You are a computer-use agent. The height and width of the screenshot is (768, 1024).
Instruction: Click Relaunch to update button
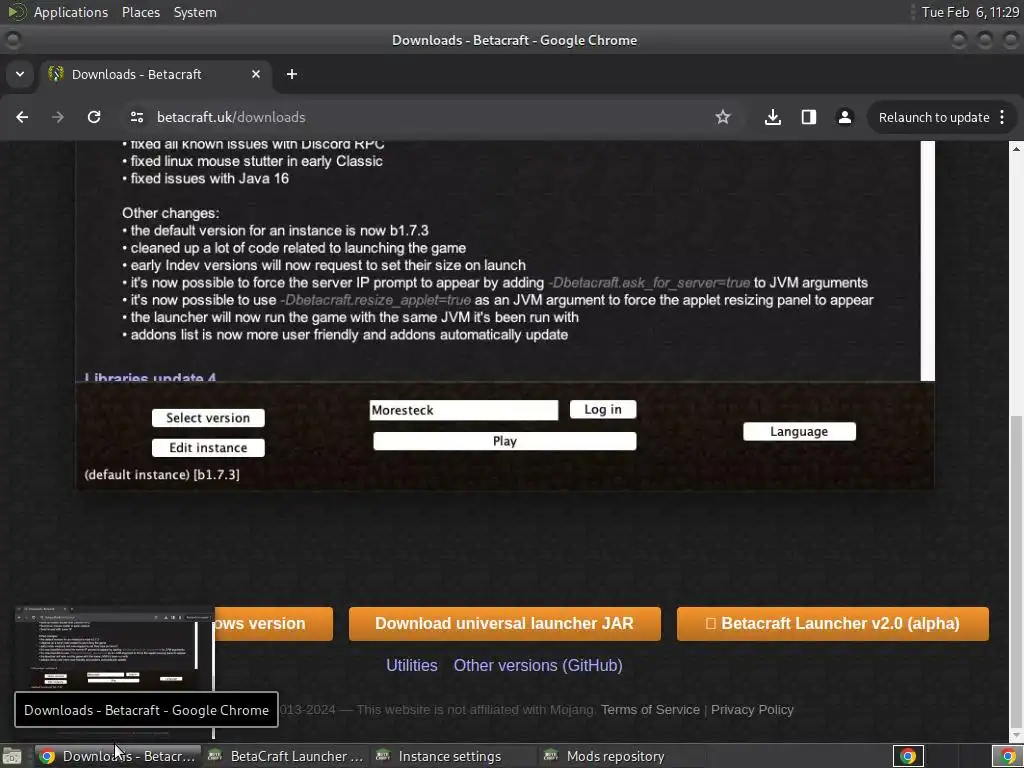934,118
